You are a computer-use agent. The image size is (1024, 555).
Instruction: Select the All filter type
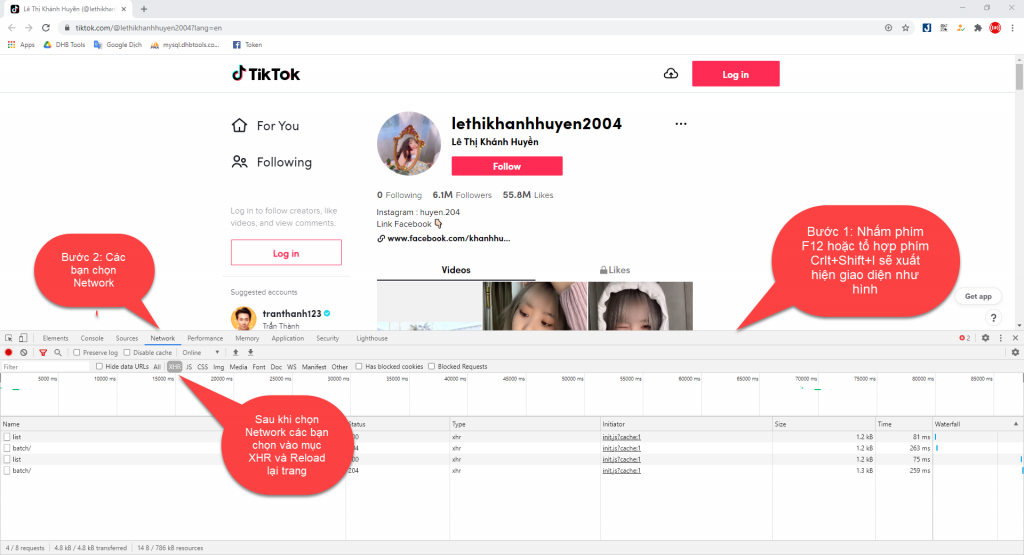point(157,367)
